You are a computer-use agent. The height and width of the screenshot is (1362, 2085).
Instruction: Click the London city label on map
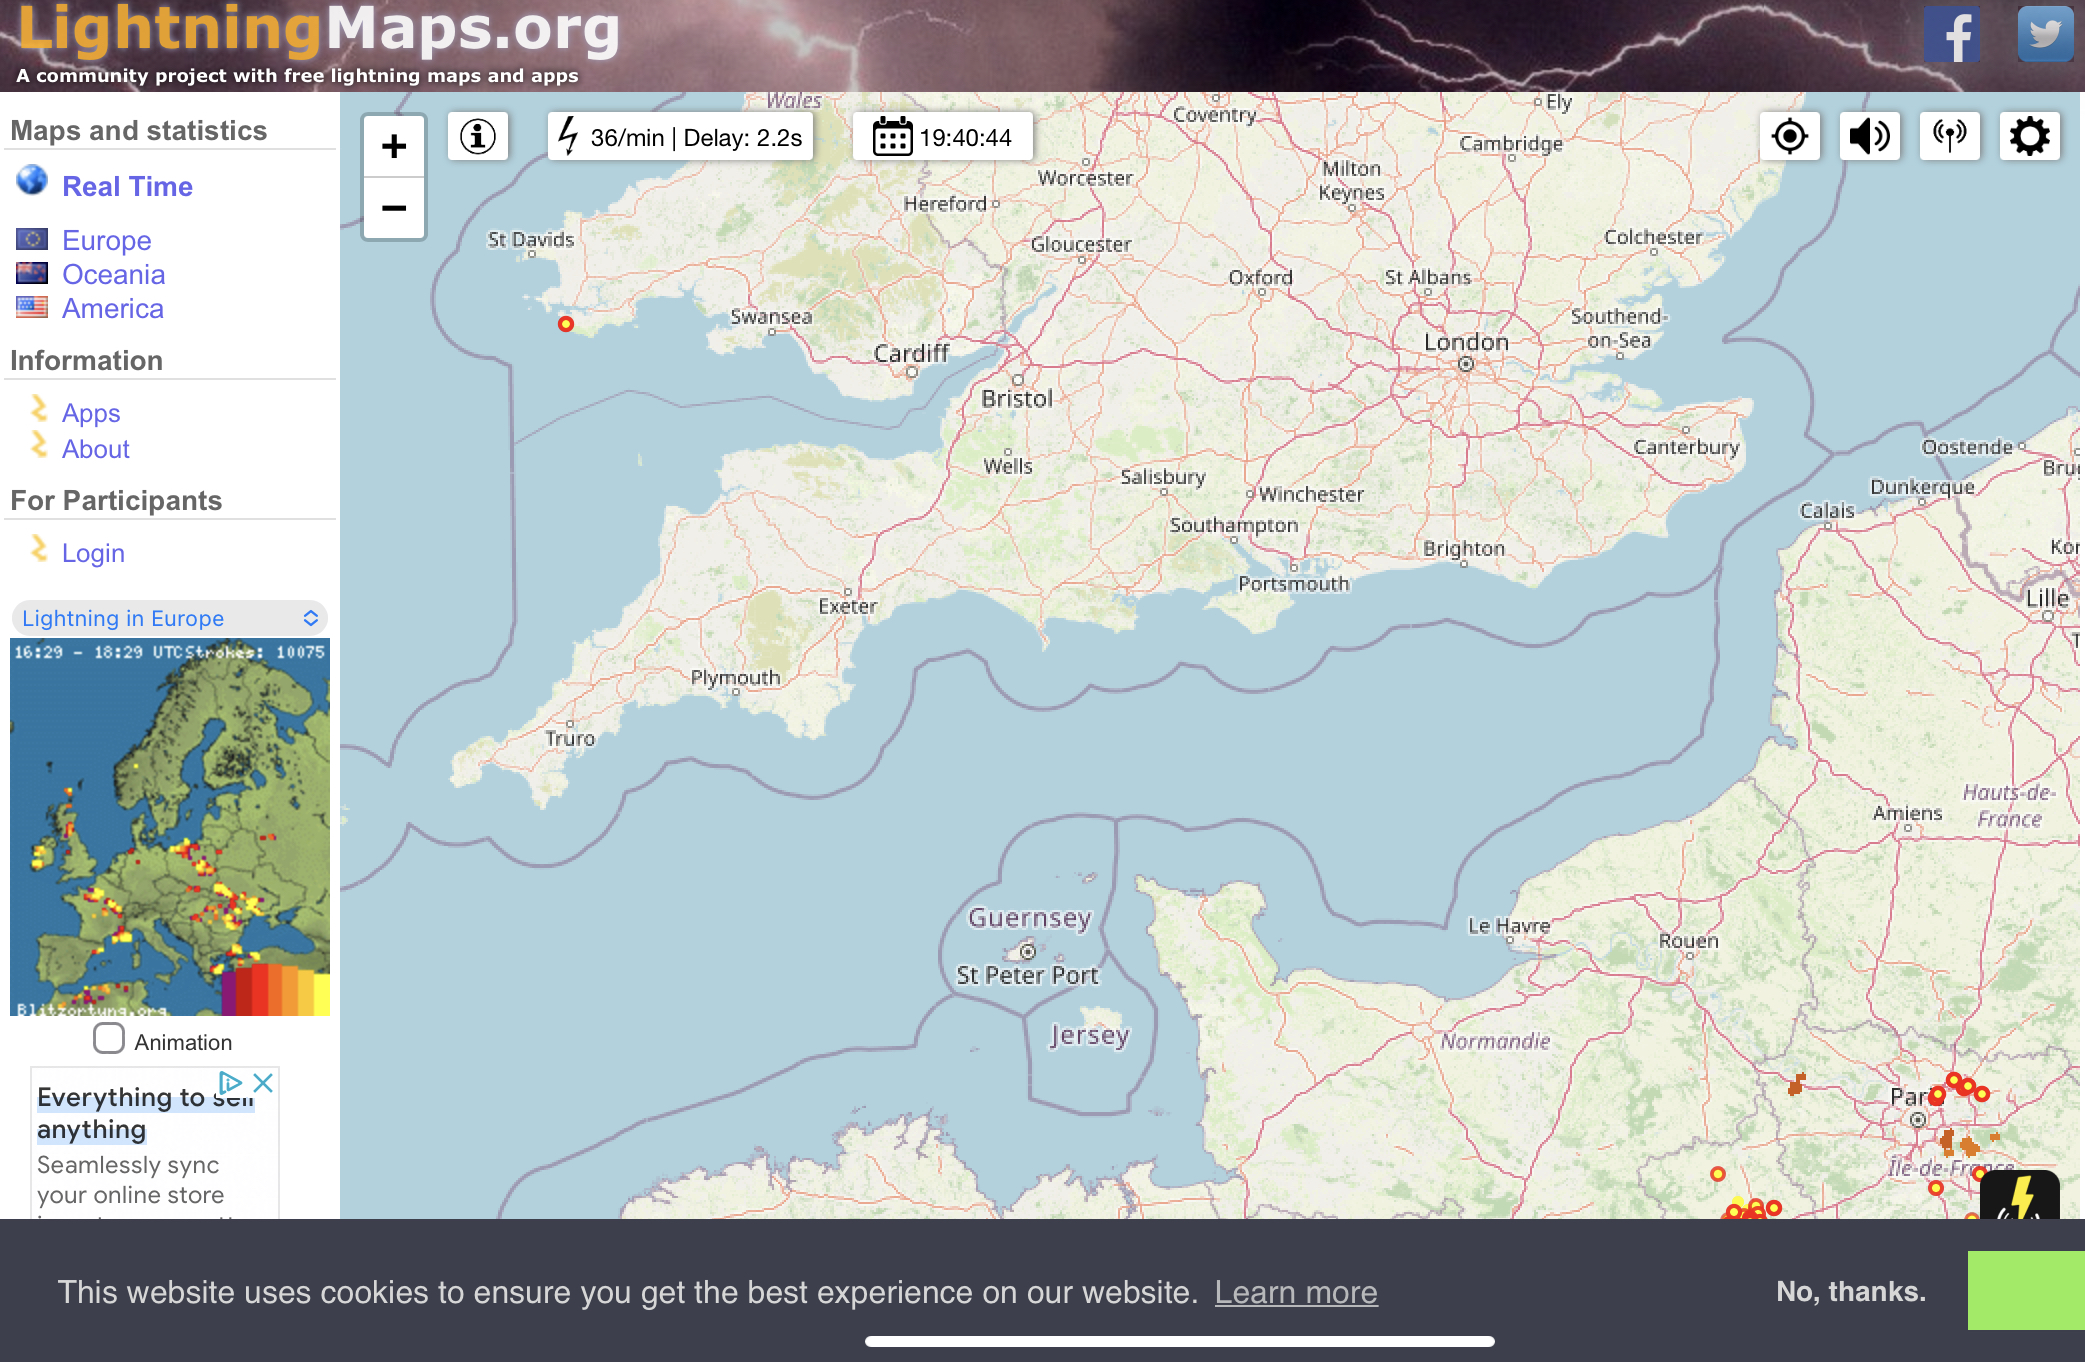coord(1466,342)
